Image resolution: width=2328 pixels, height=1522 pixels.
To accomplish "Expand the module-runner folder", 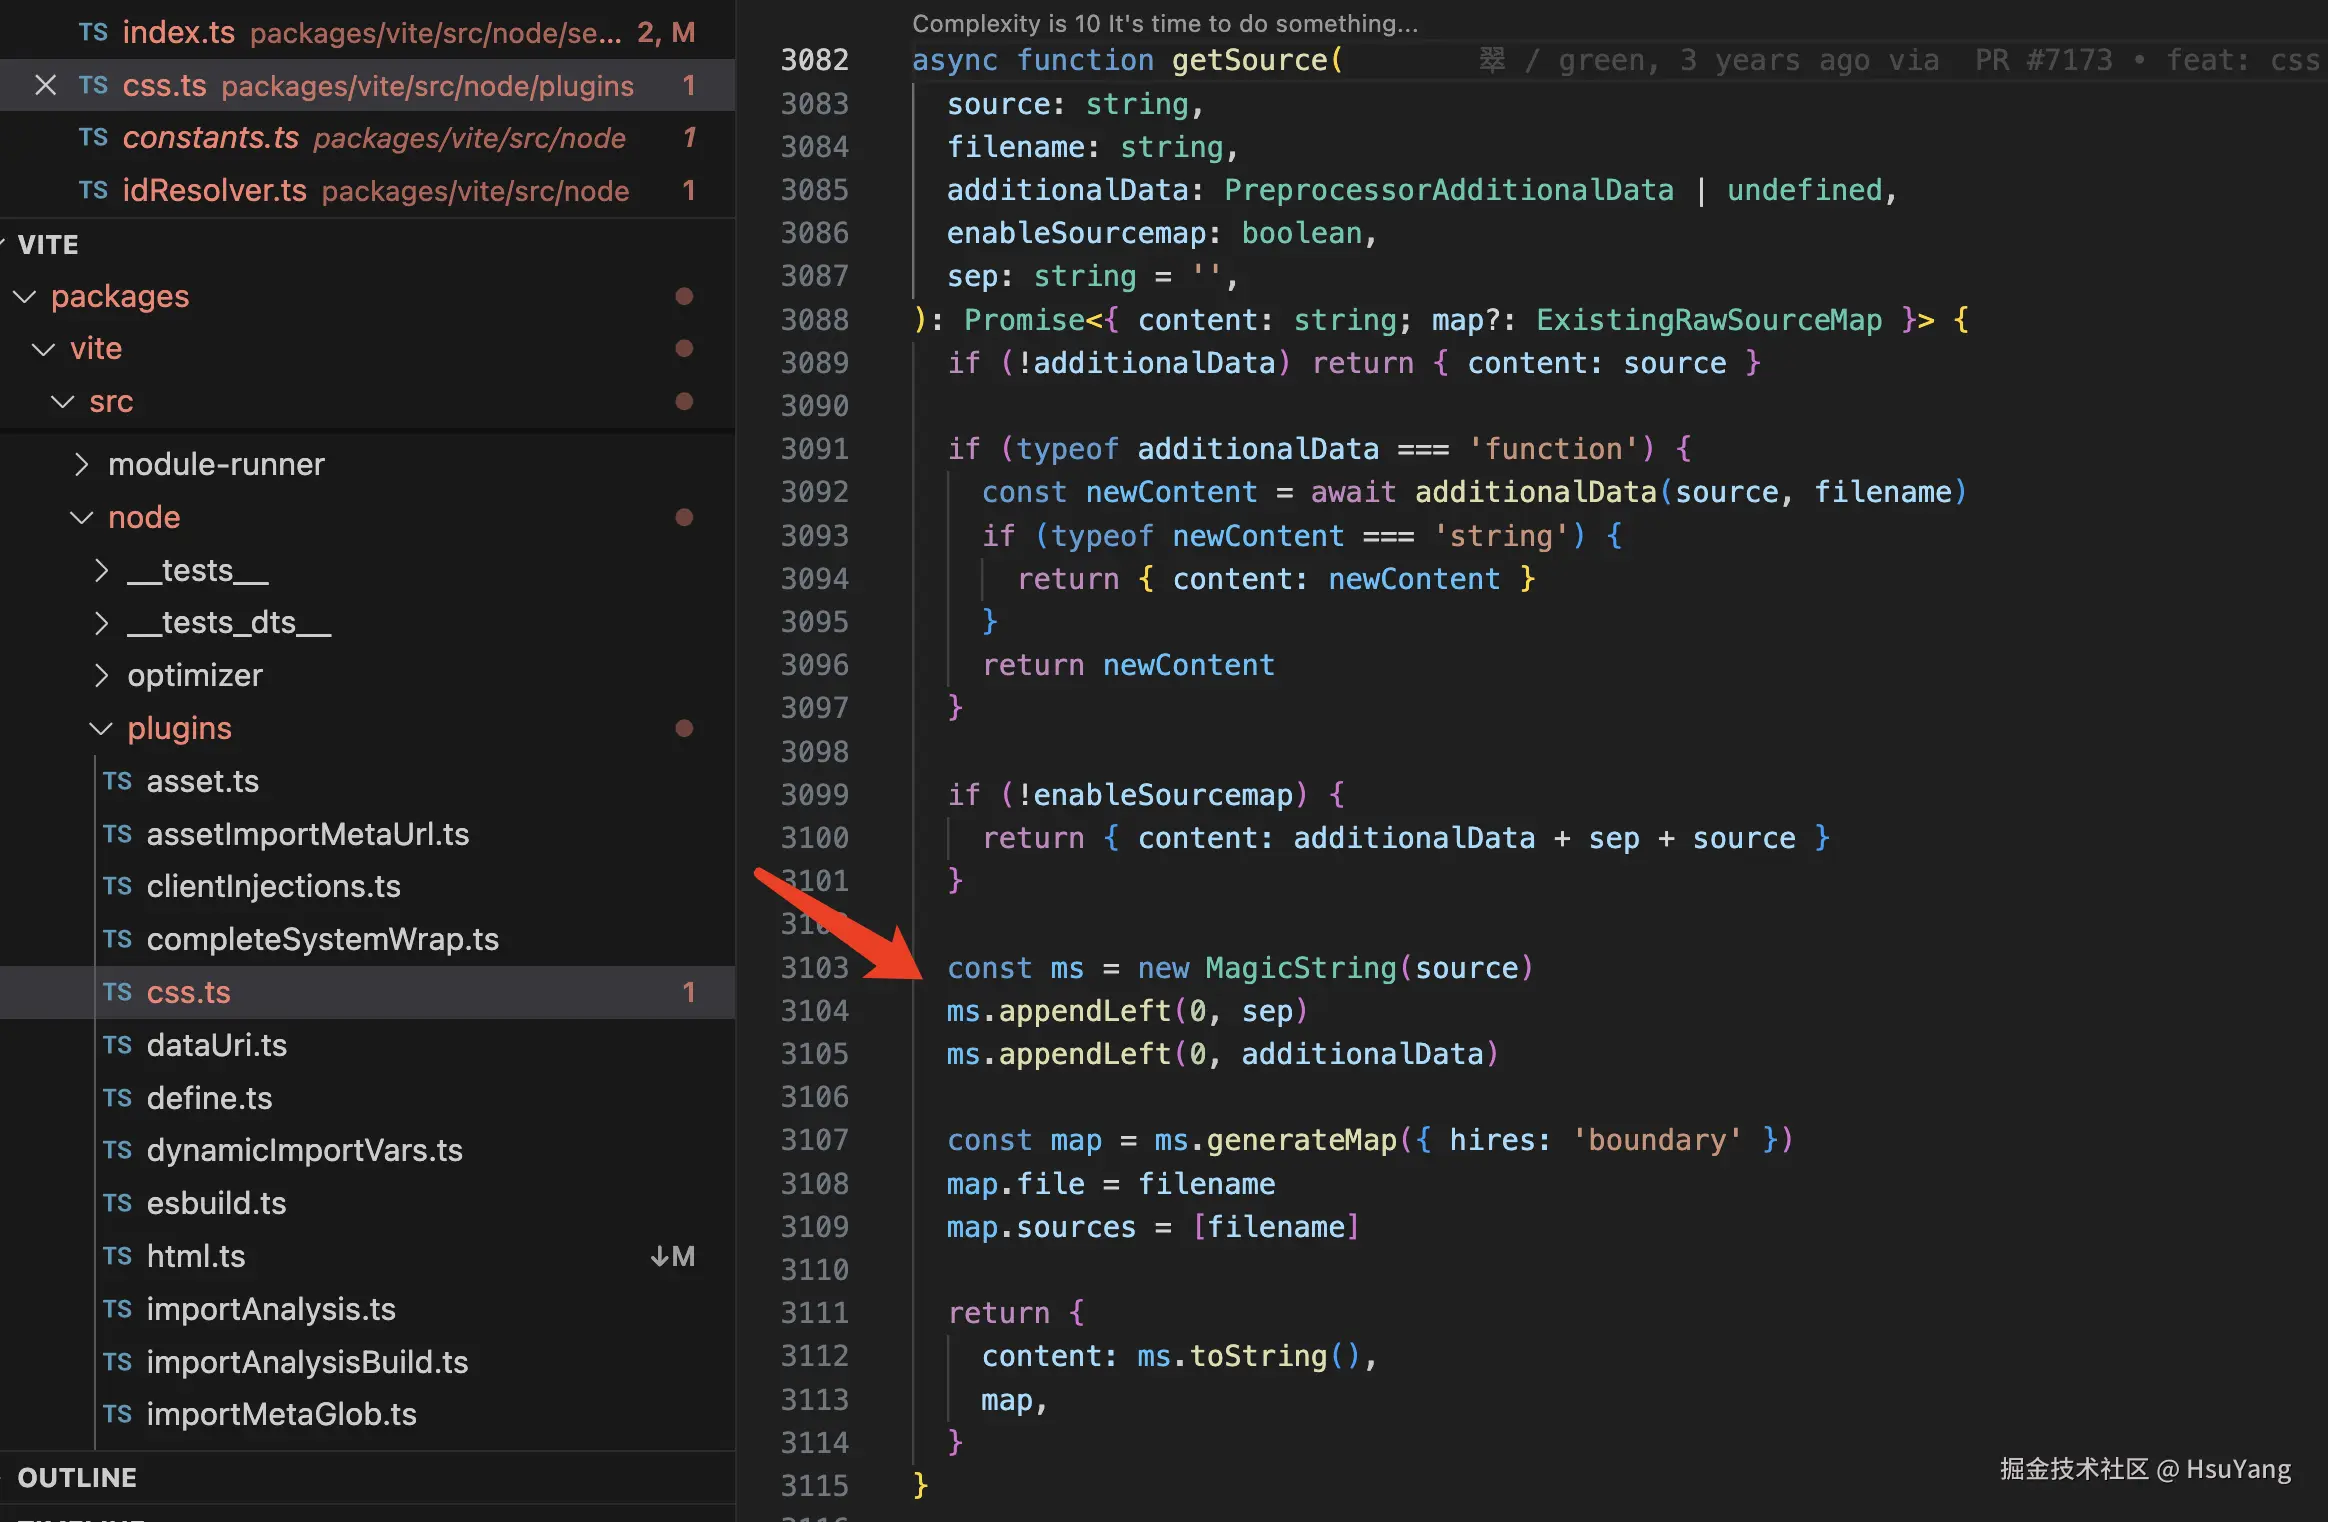I will [82, 464].
